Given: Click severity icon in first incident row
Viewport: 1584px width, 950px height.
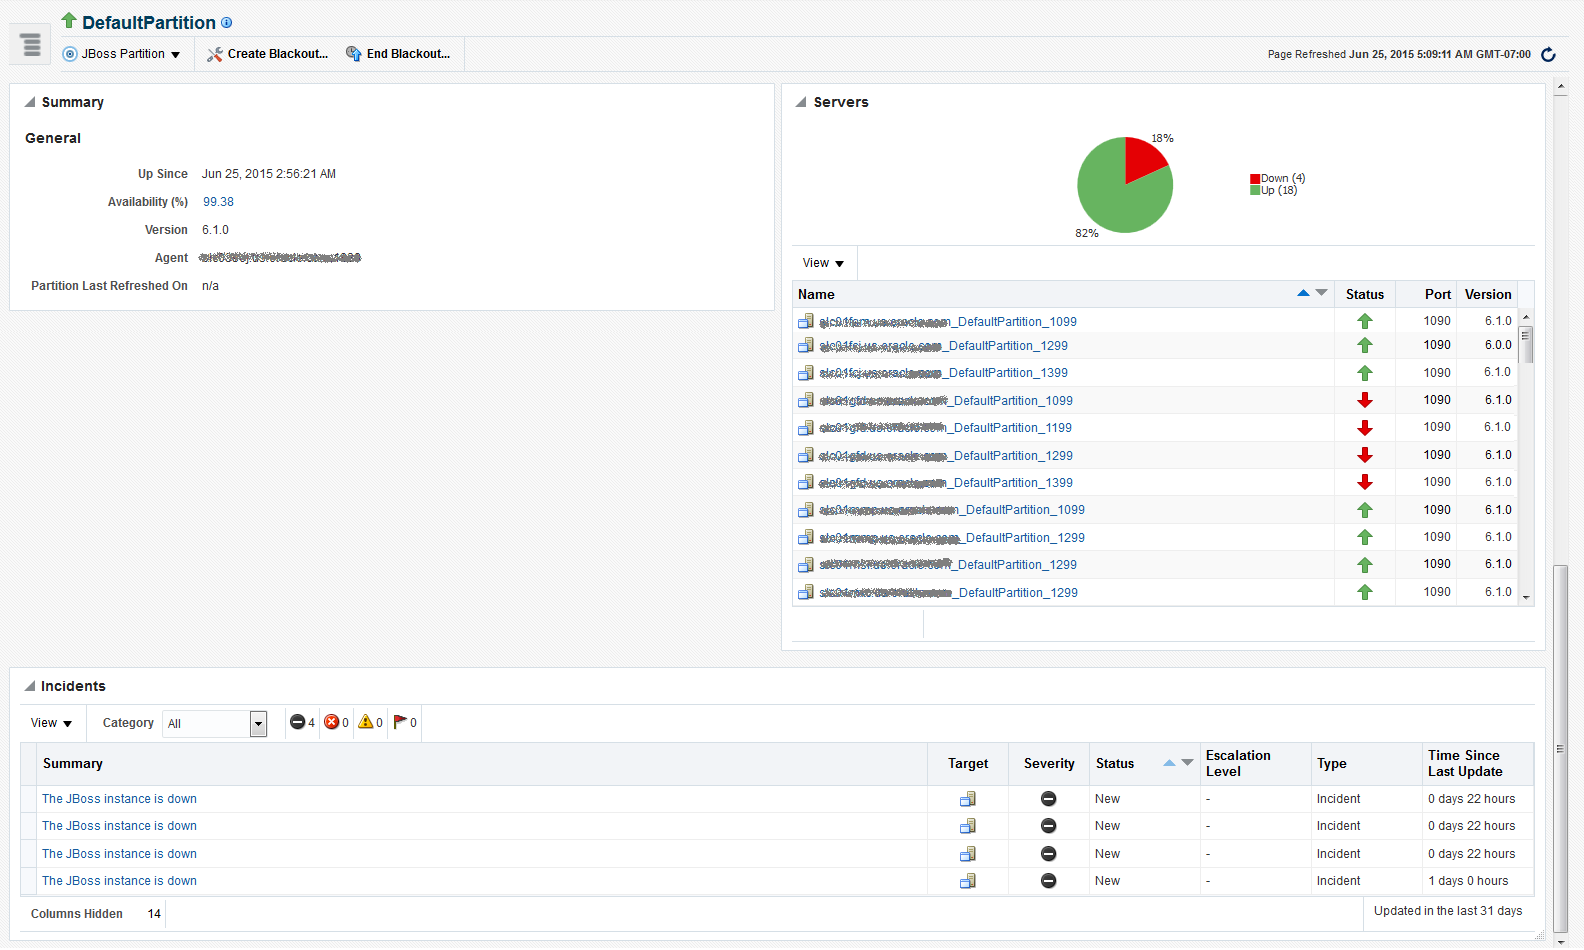Looking at the screenshot, I should [1048, 799].
